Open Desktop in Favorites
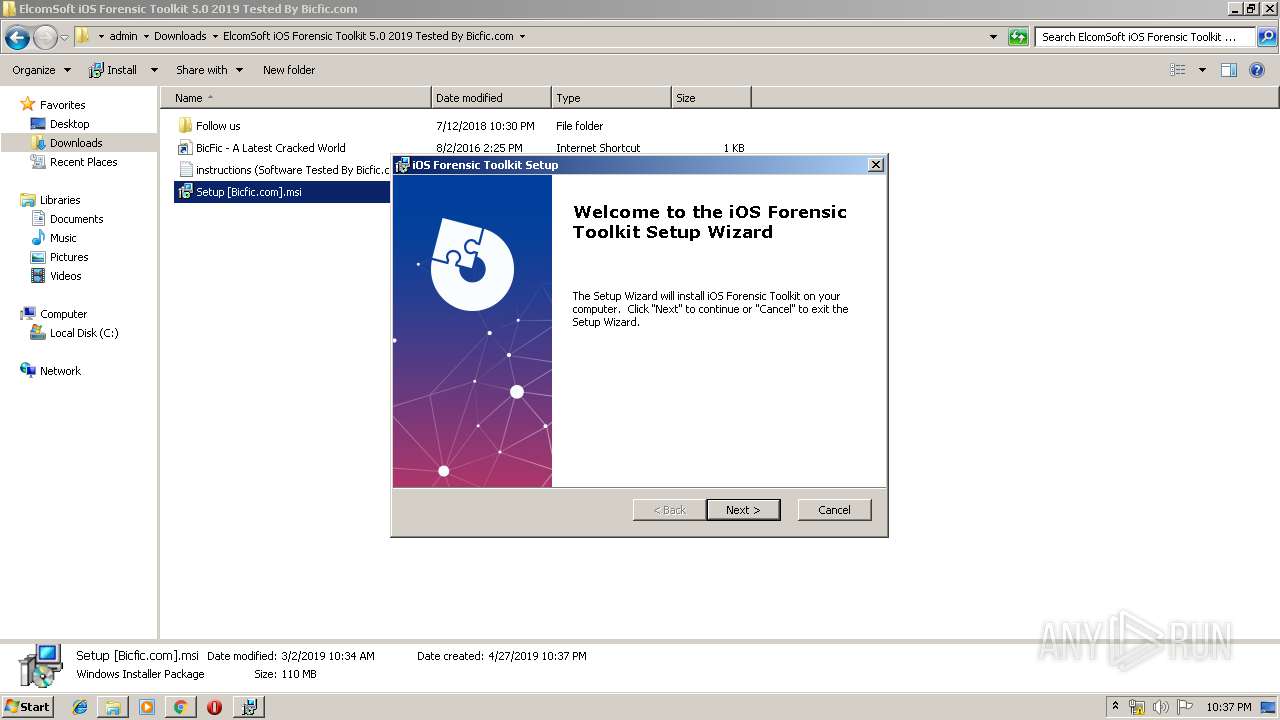The image size is (1280, 720). [x=69, y=124]
